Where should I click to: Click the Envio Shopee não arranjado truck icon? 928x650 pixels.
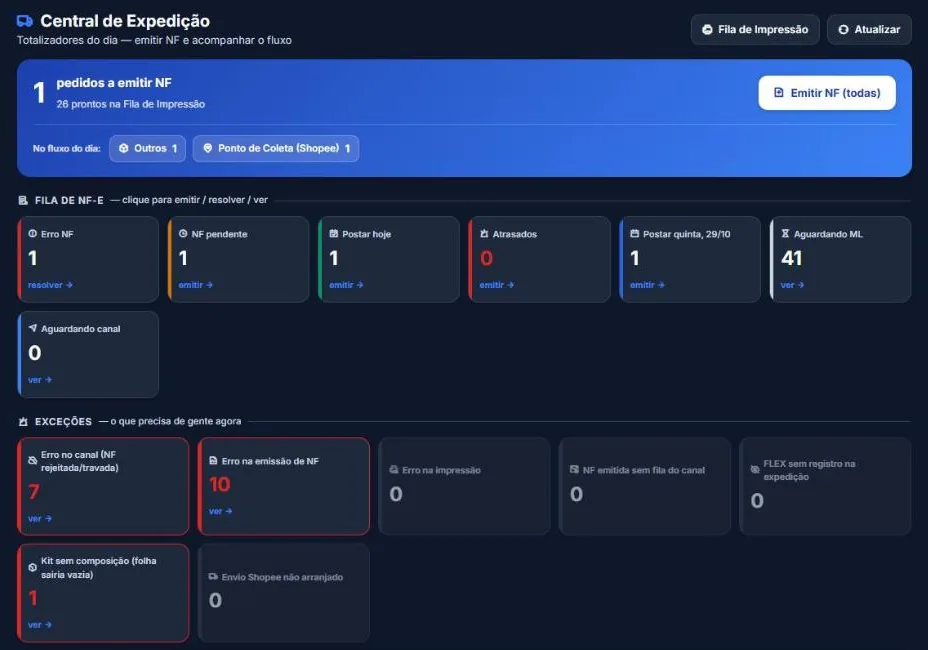(x=213, y=577)
